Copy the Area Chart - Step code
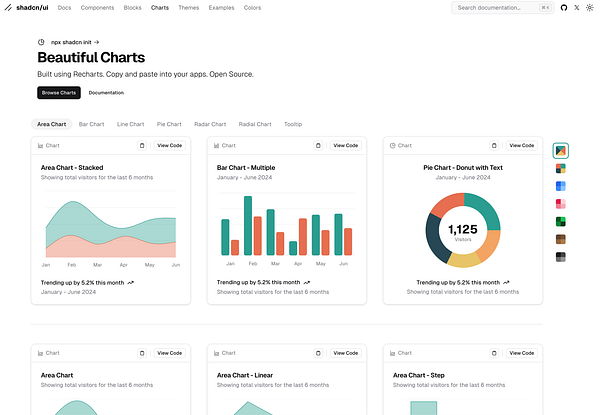 [494, 353]
